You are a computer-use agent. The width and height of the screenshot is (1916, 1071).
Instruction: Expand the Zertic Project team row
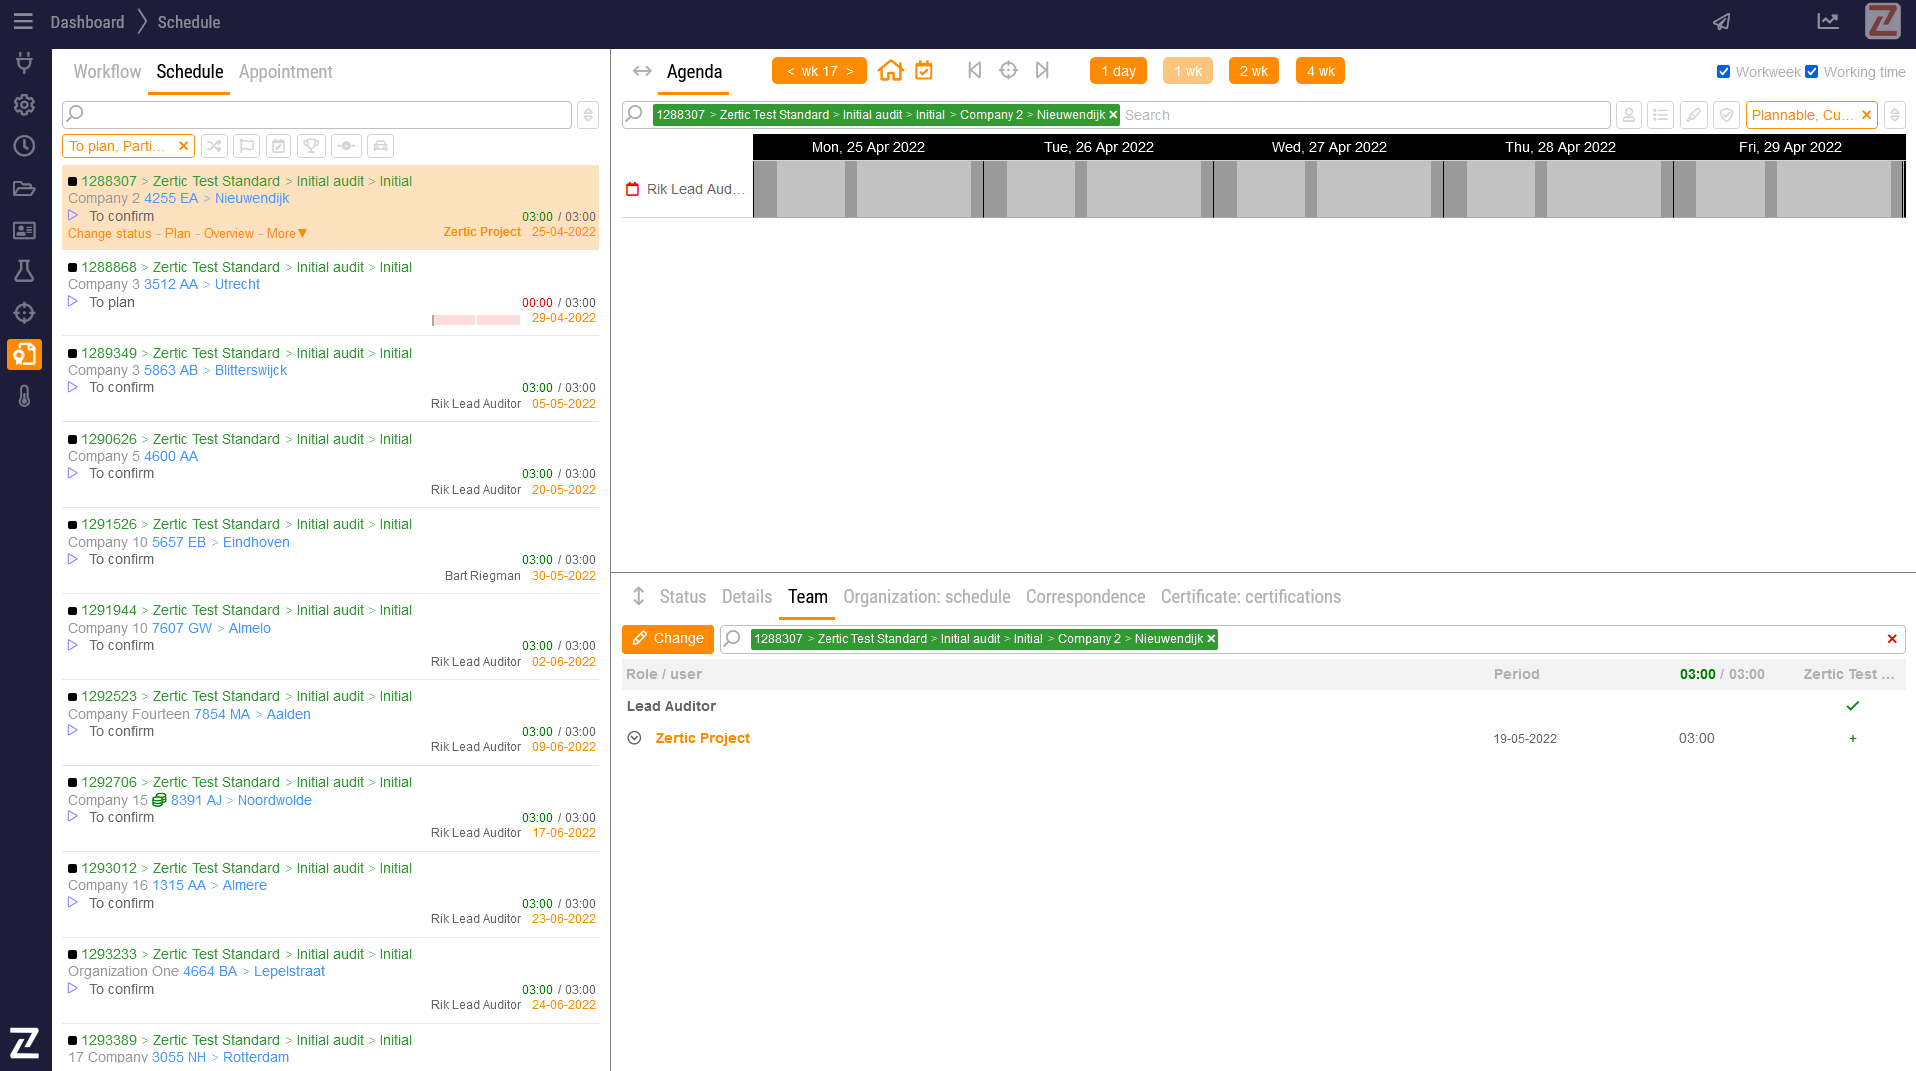(634, 738)
